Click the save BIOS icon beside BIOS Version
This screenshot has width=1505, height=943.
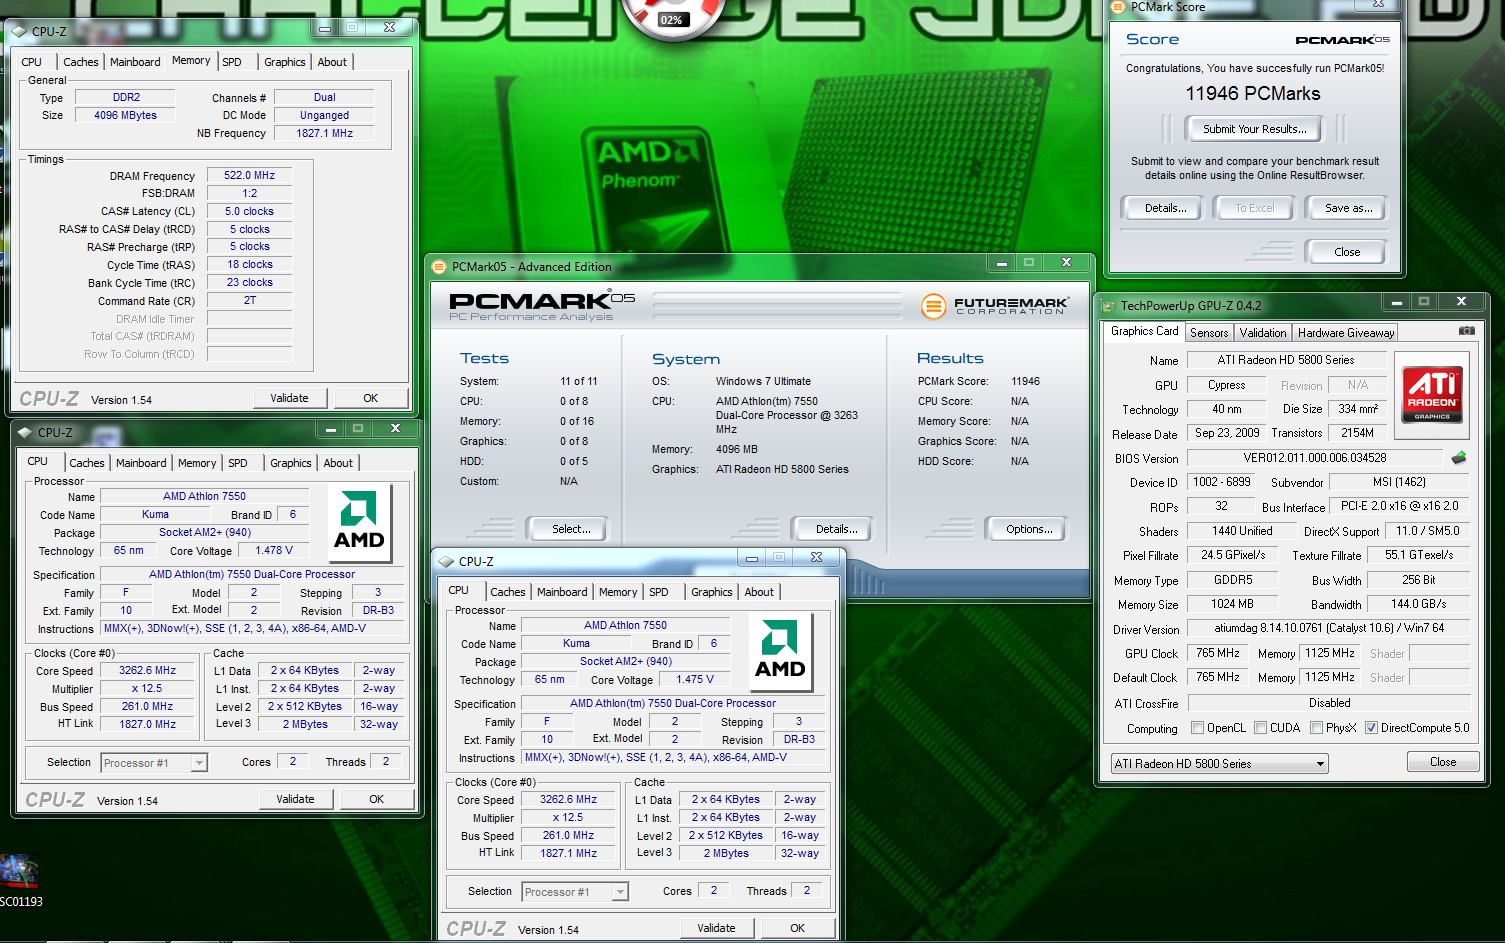tap(1459, 458)
